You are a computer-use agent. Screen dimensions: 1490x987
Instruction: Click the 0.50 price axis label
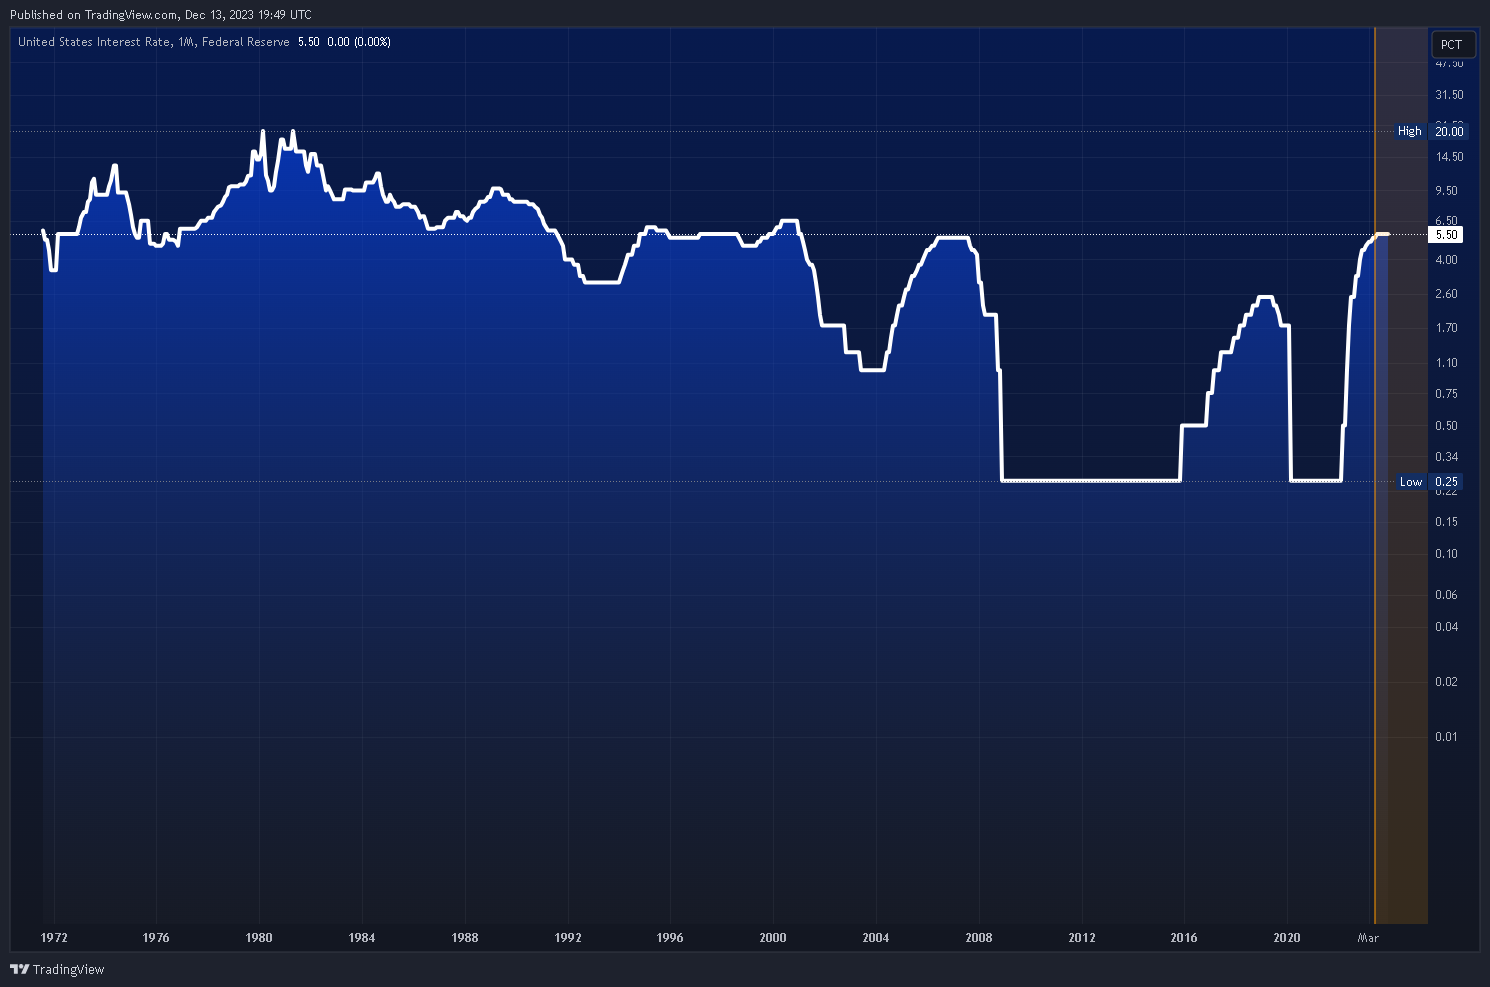coord(1446,426)
